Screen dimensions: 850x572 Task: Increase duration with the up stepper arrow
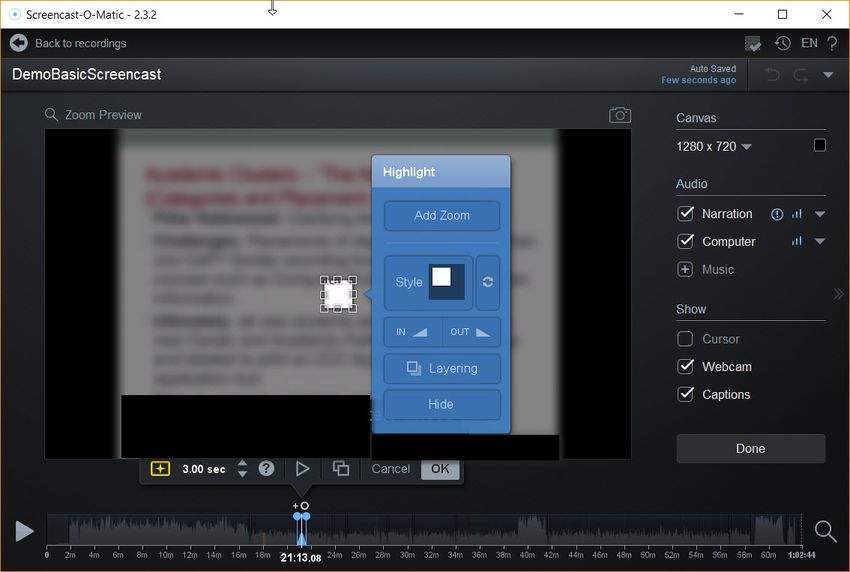tap(242, 464)
